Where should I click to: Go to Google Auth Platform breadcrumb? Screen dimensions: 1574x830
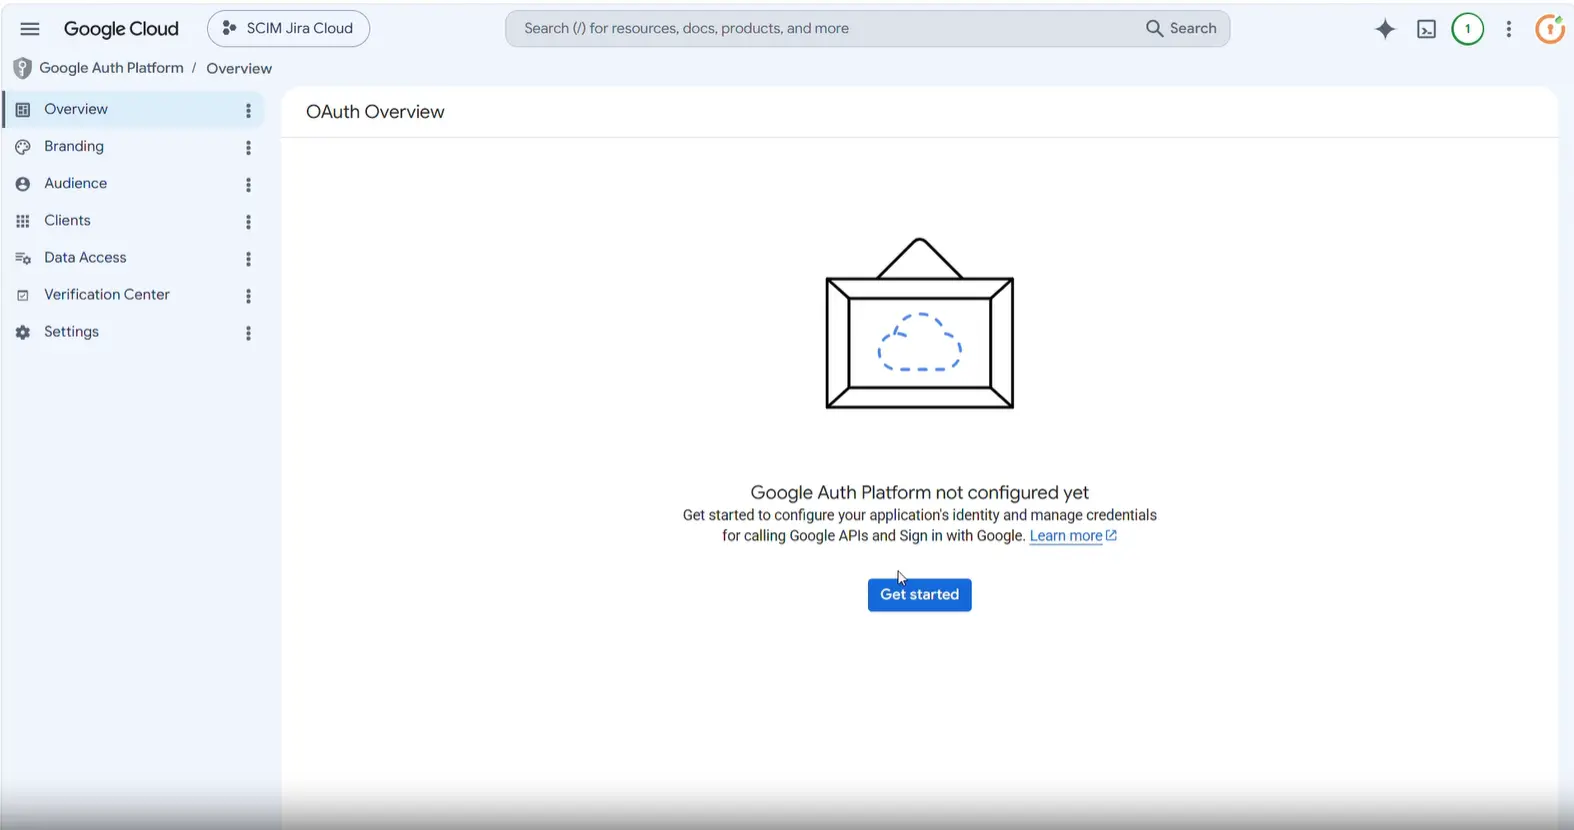point(111,68)
